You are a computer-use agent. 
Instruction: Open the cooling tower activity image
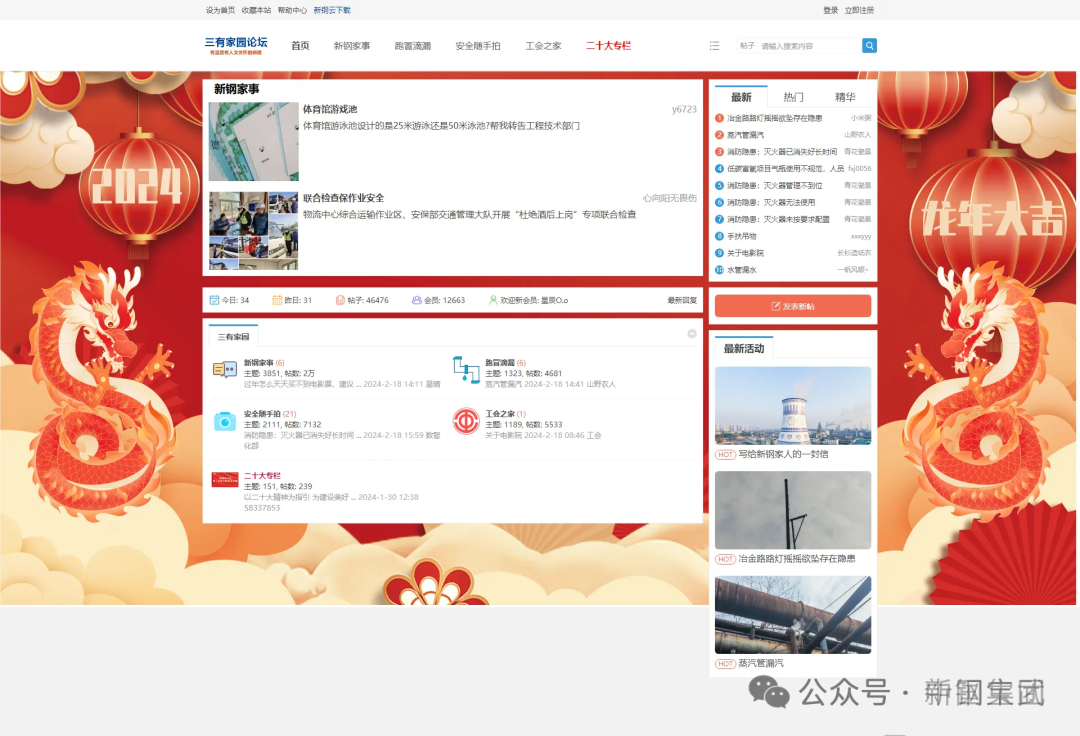[792, 405]
